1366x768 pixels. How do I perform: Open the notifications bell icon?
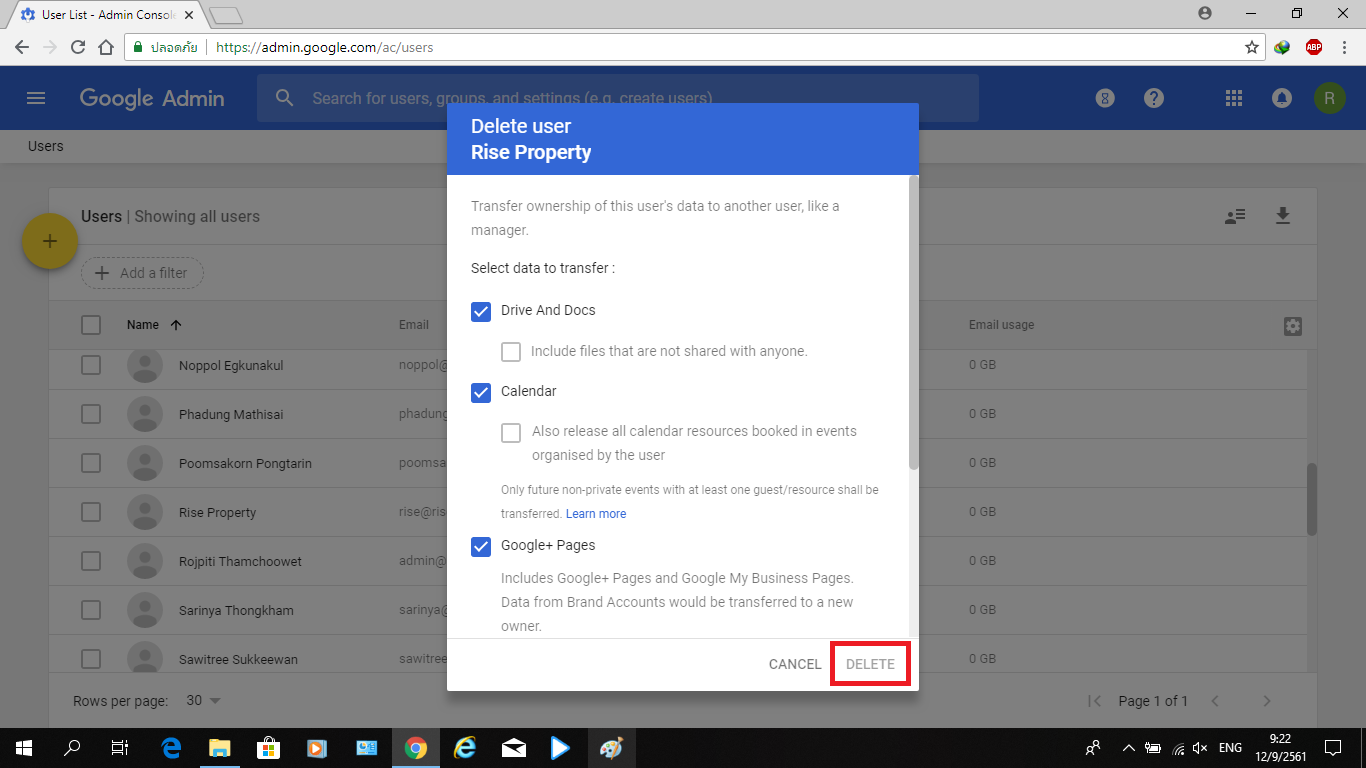(1281, 98)
